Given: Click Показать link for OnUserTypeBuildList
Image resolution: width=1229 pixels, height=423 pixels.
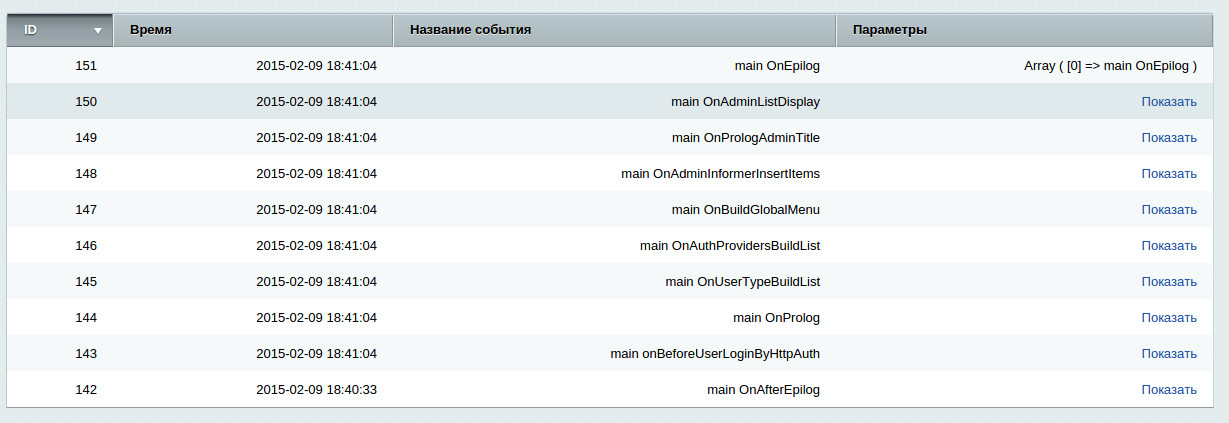Looking at the screenshot, I should pyautogui.click(x=1168, y=282).
